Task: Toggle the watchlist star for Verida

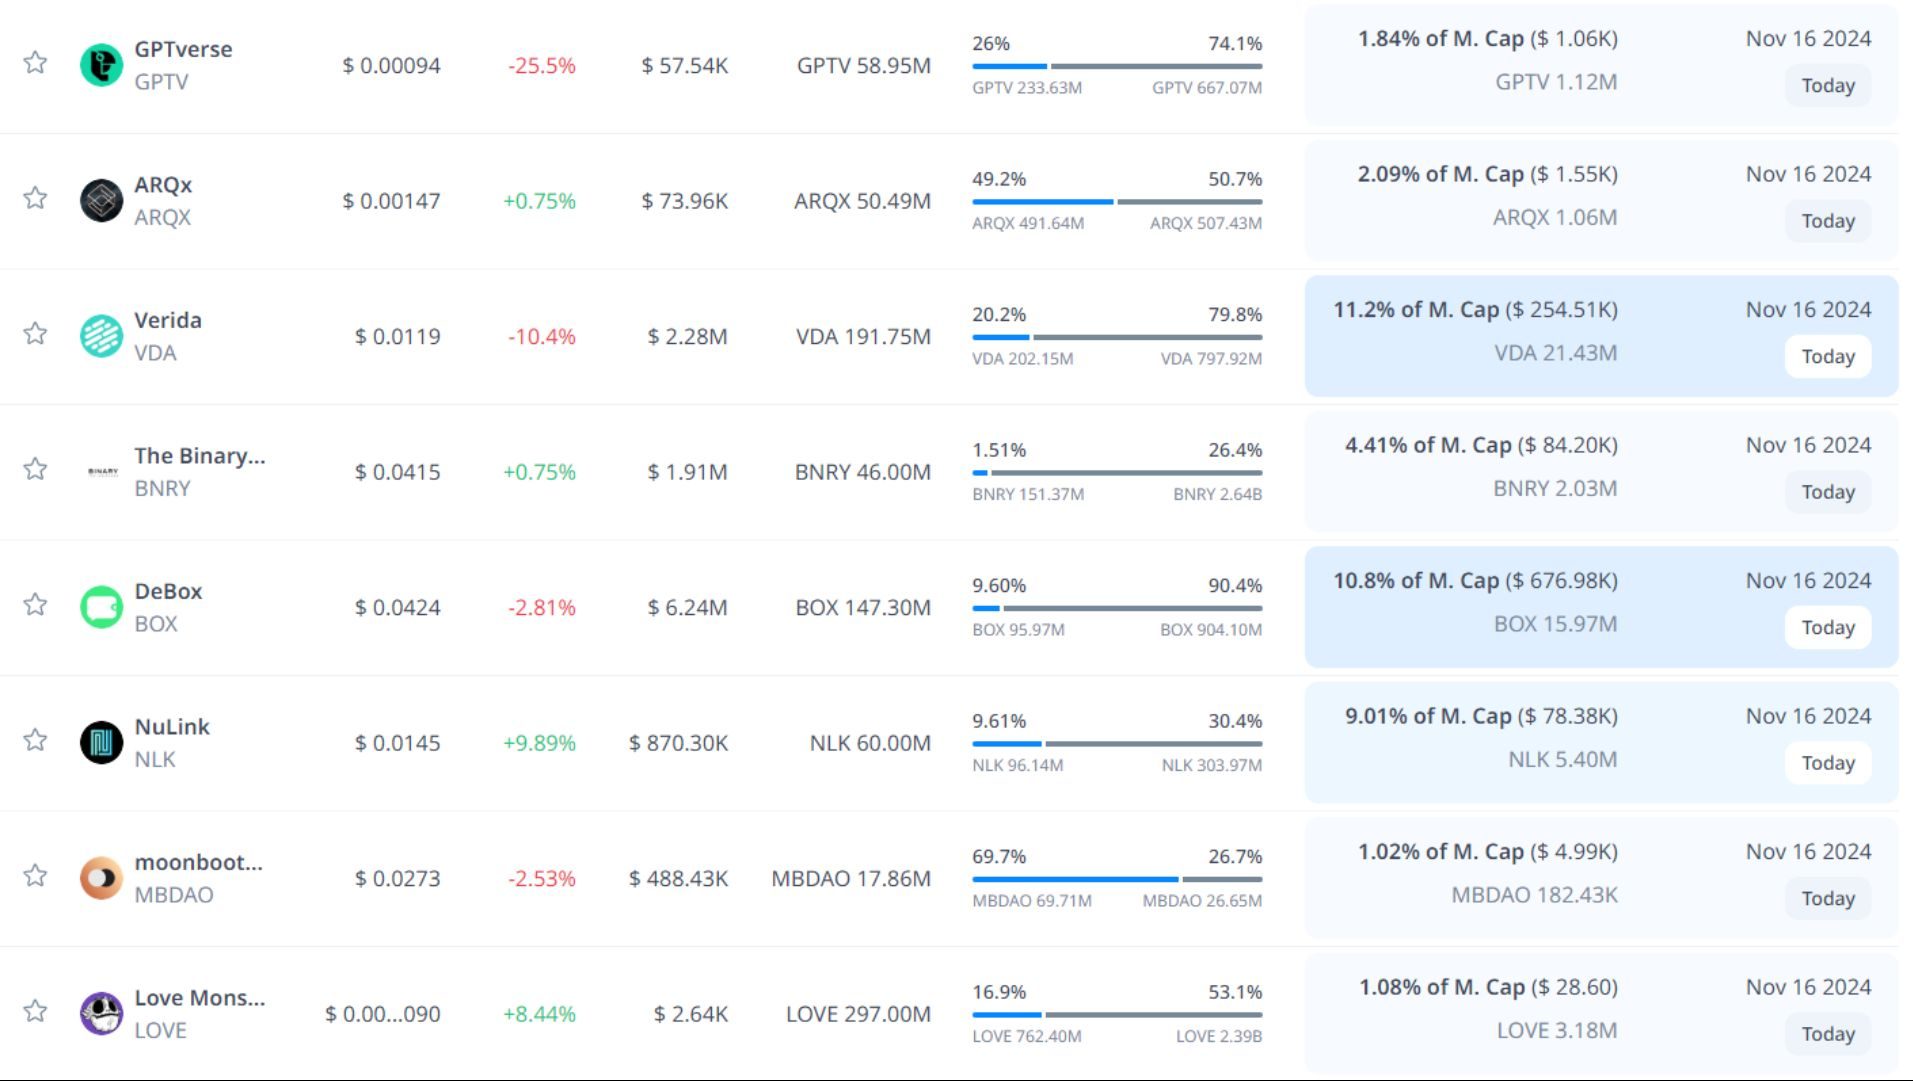Action: point(35,334)
